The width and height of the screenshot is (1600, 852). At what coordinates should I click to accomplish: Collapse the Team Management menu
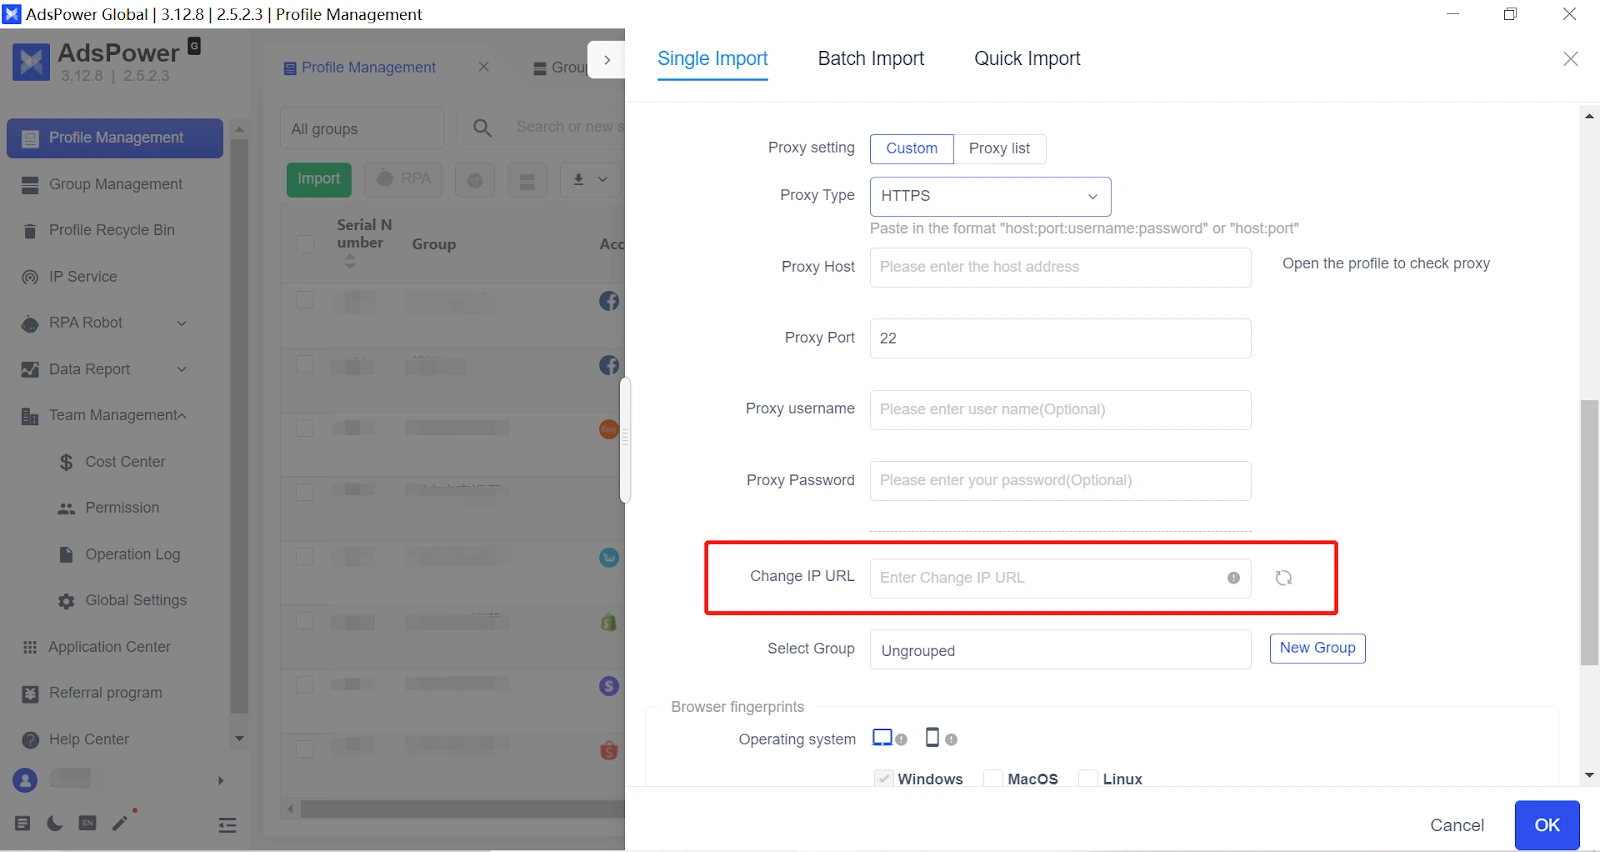click(182, 416)
